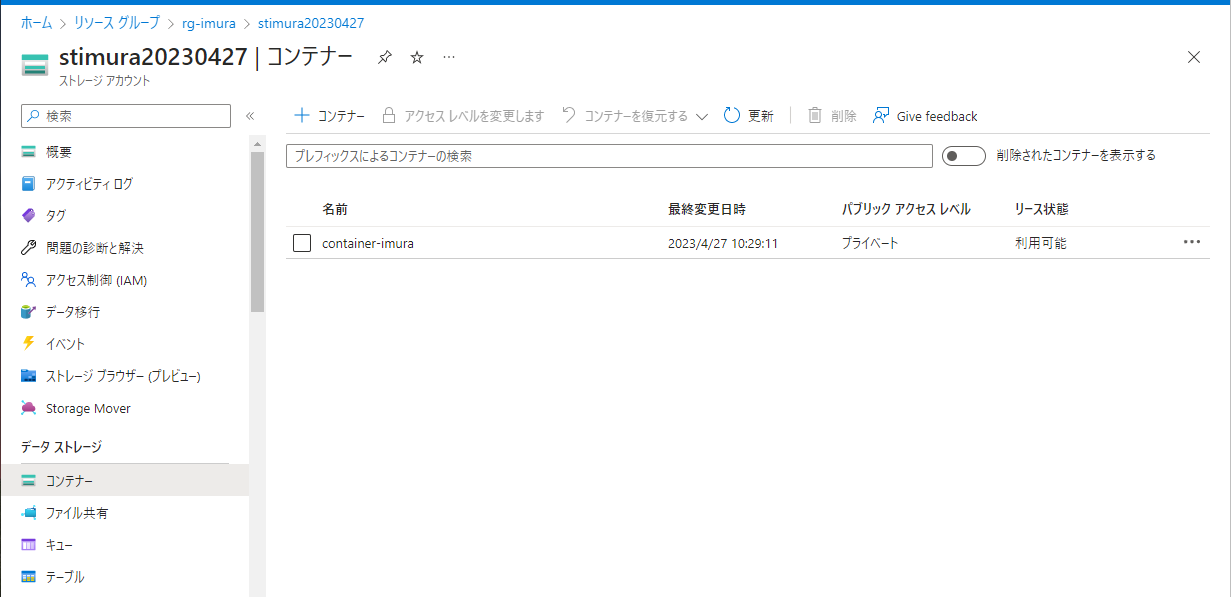
Task: Click the IAM people icon
Action: coord(28,280)
